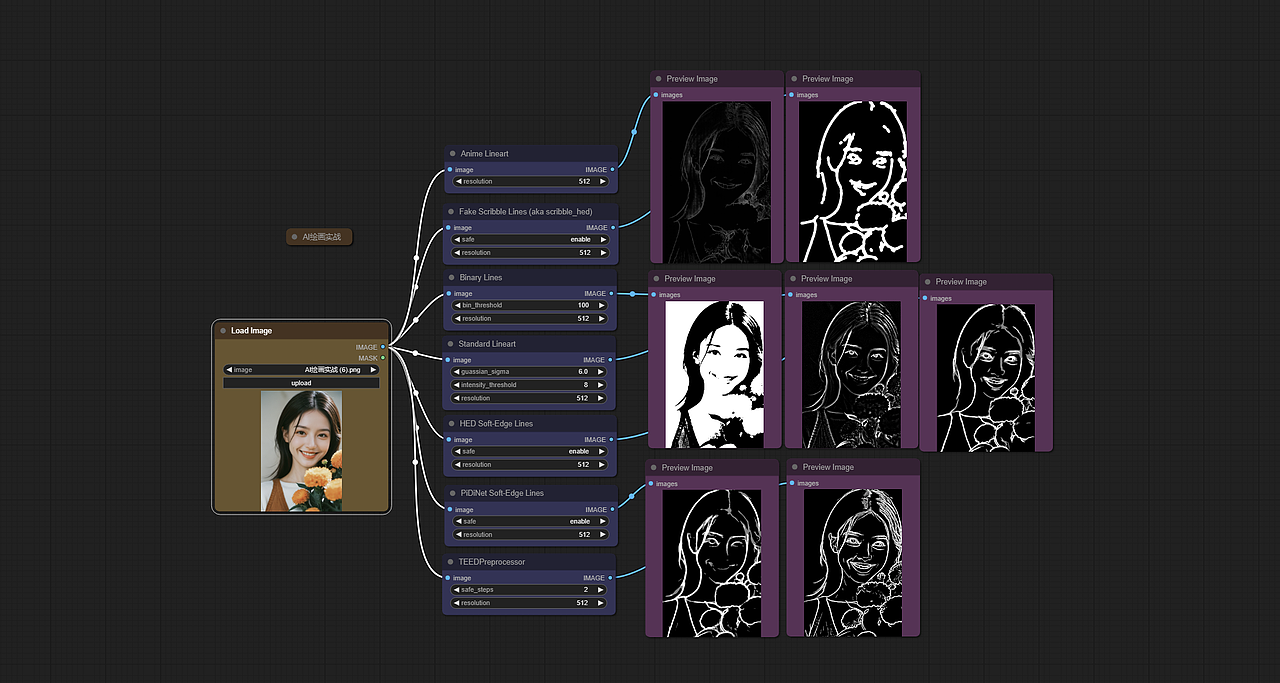Click the resolution 512 field in HED Soft-Edge Lines
1280x683 pixels.
[x=530, y=465]
